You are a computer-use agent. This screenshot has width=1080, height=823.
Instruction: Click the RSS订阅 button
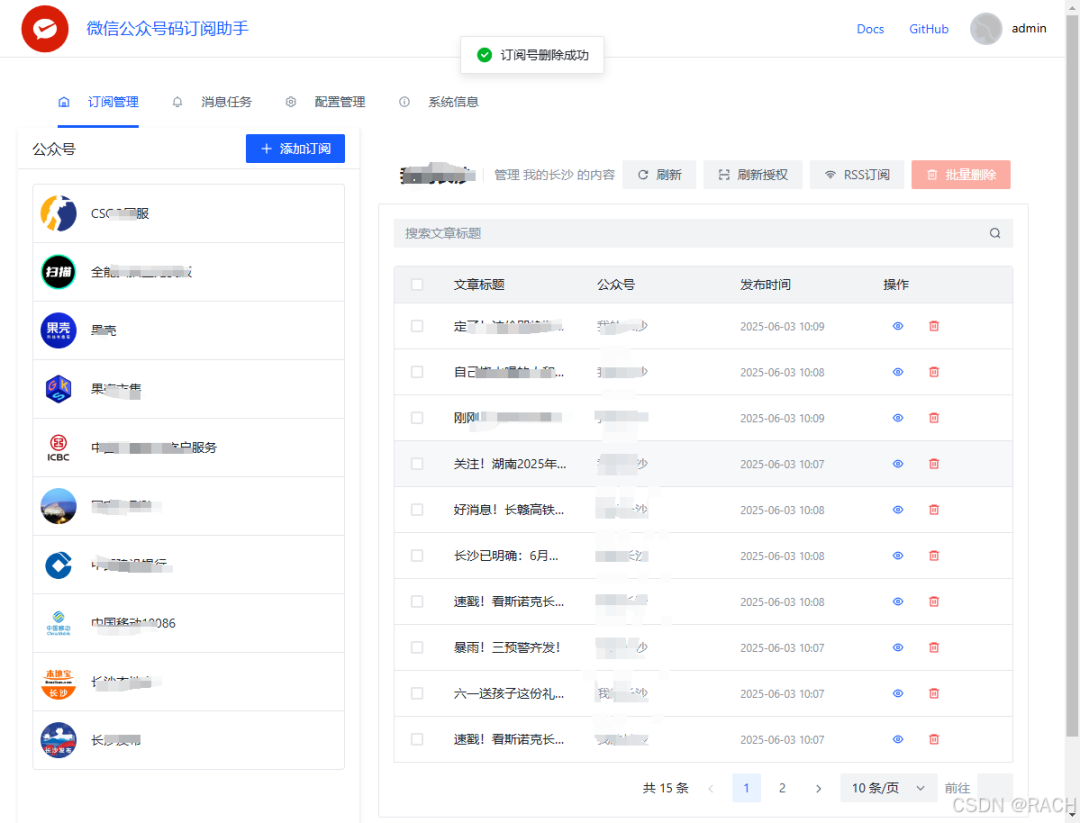click(x=857, y=175)
